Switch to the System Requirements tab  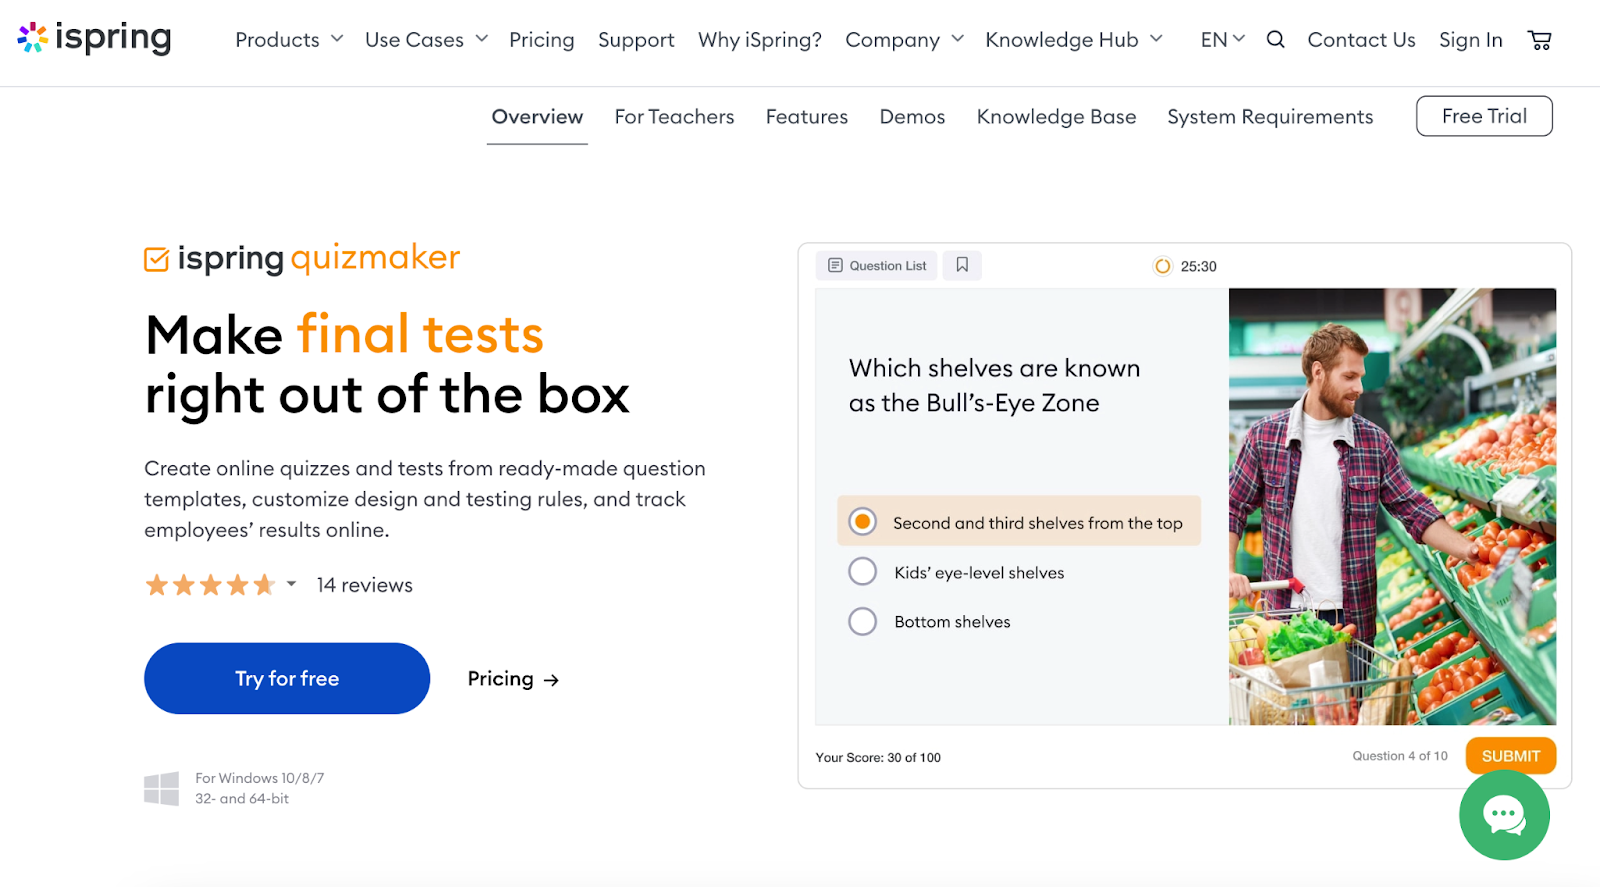tap(1270, 117)
